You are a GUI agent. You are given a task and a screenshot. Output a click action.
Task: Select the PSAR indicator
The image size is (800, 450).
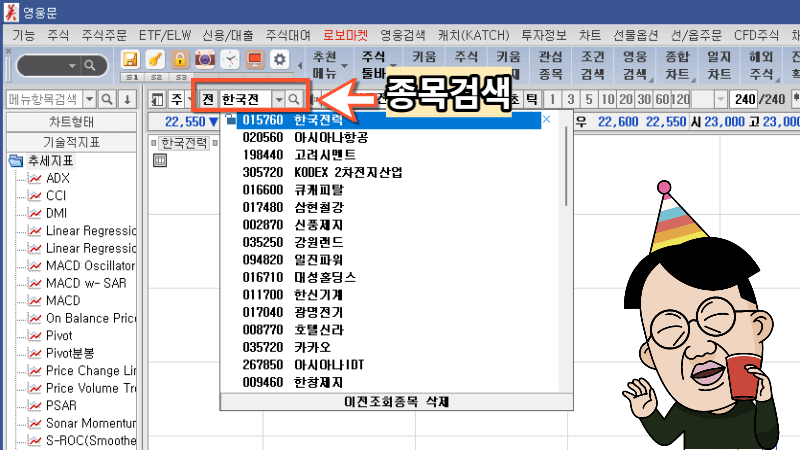(x=61, y=406)
